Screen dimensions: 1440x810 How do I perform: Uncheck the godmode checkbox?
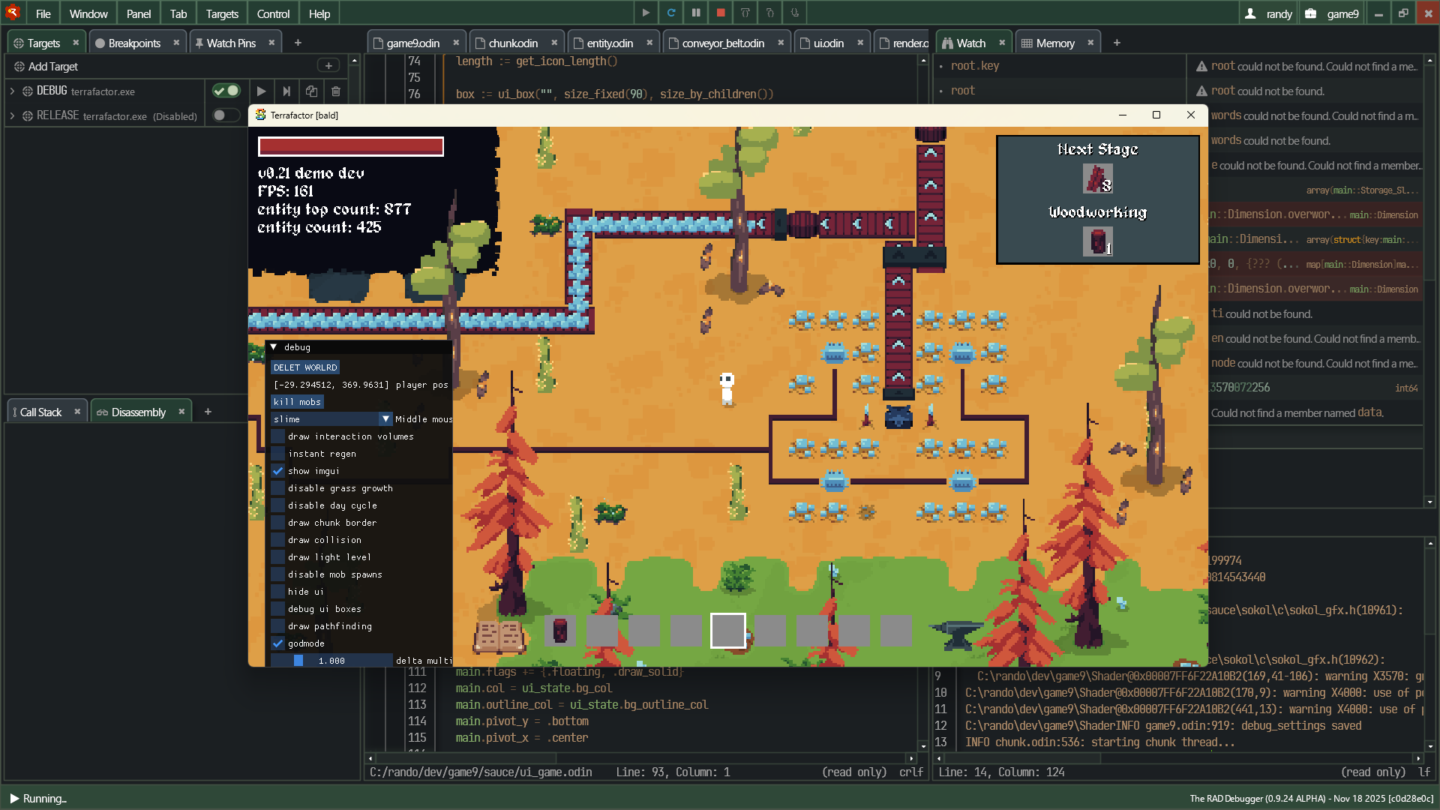click(x=278, y=643)
